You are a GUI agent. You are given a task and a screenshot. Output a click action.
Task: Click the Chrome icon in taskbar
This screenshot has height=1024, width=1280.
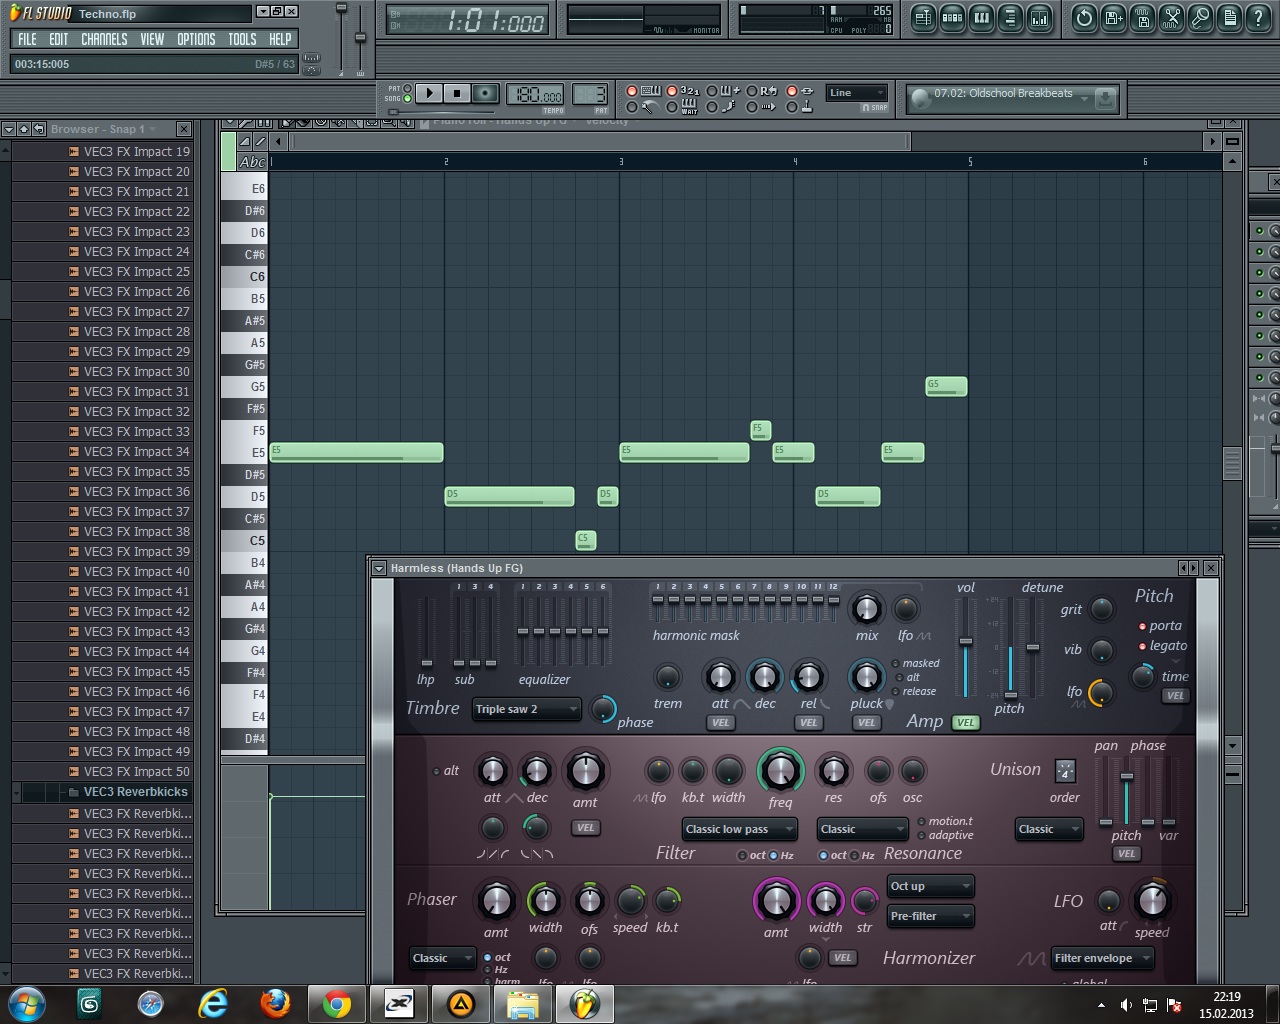click(x=337, y=1004)
